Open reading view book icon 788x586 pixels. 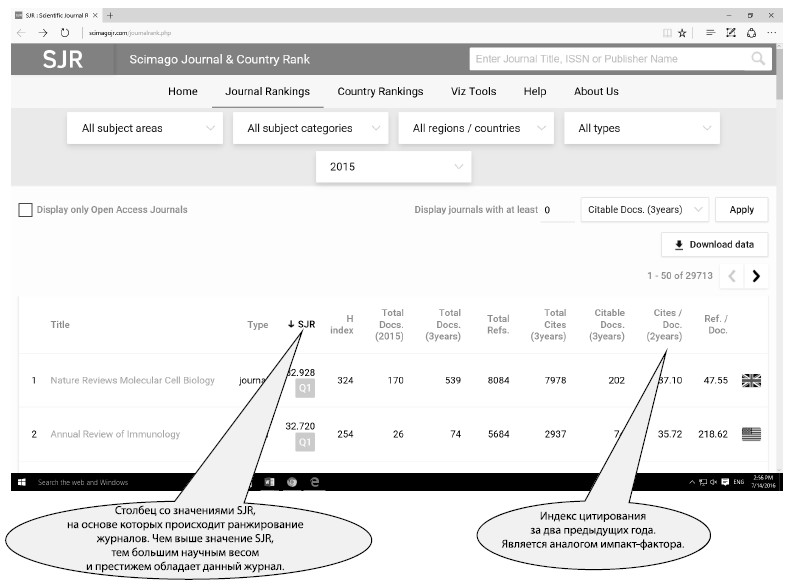coord(667,33)
